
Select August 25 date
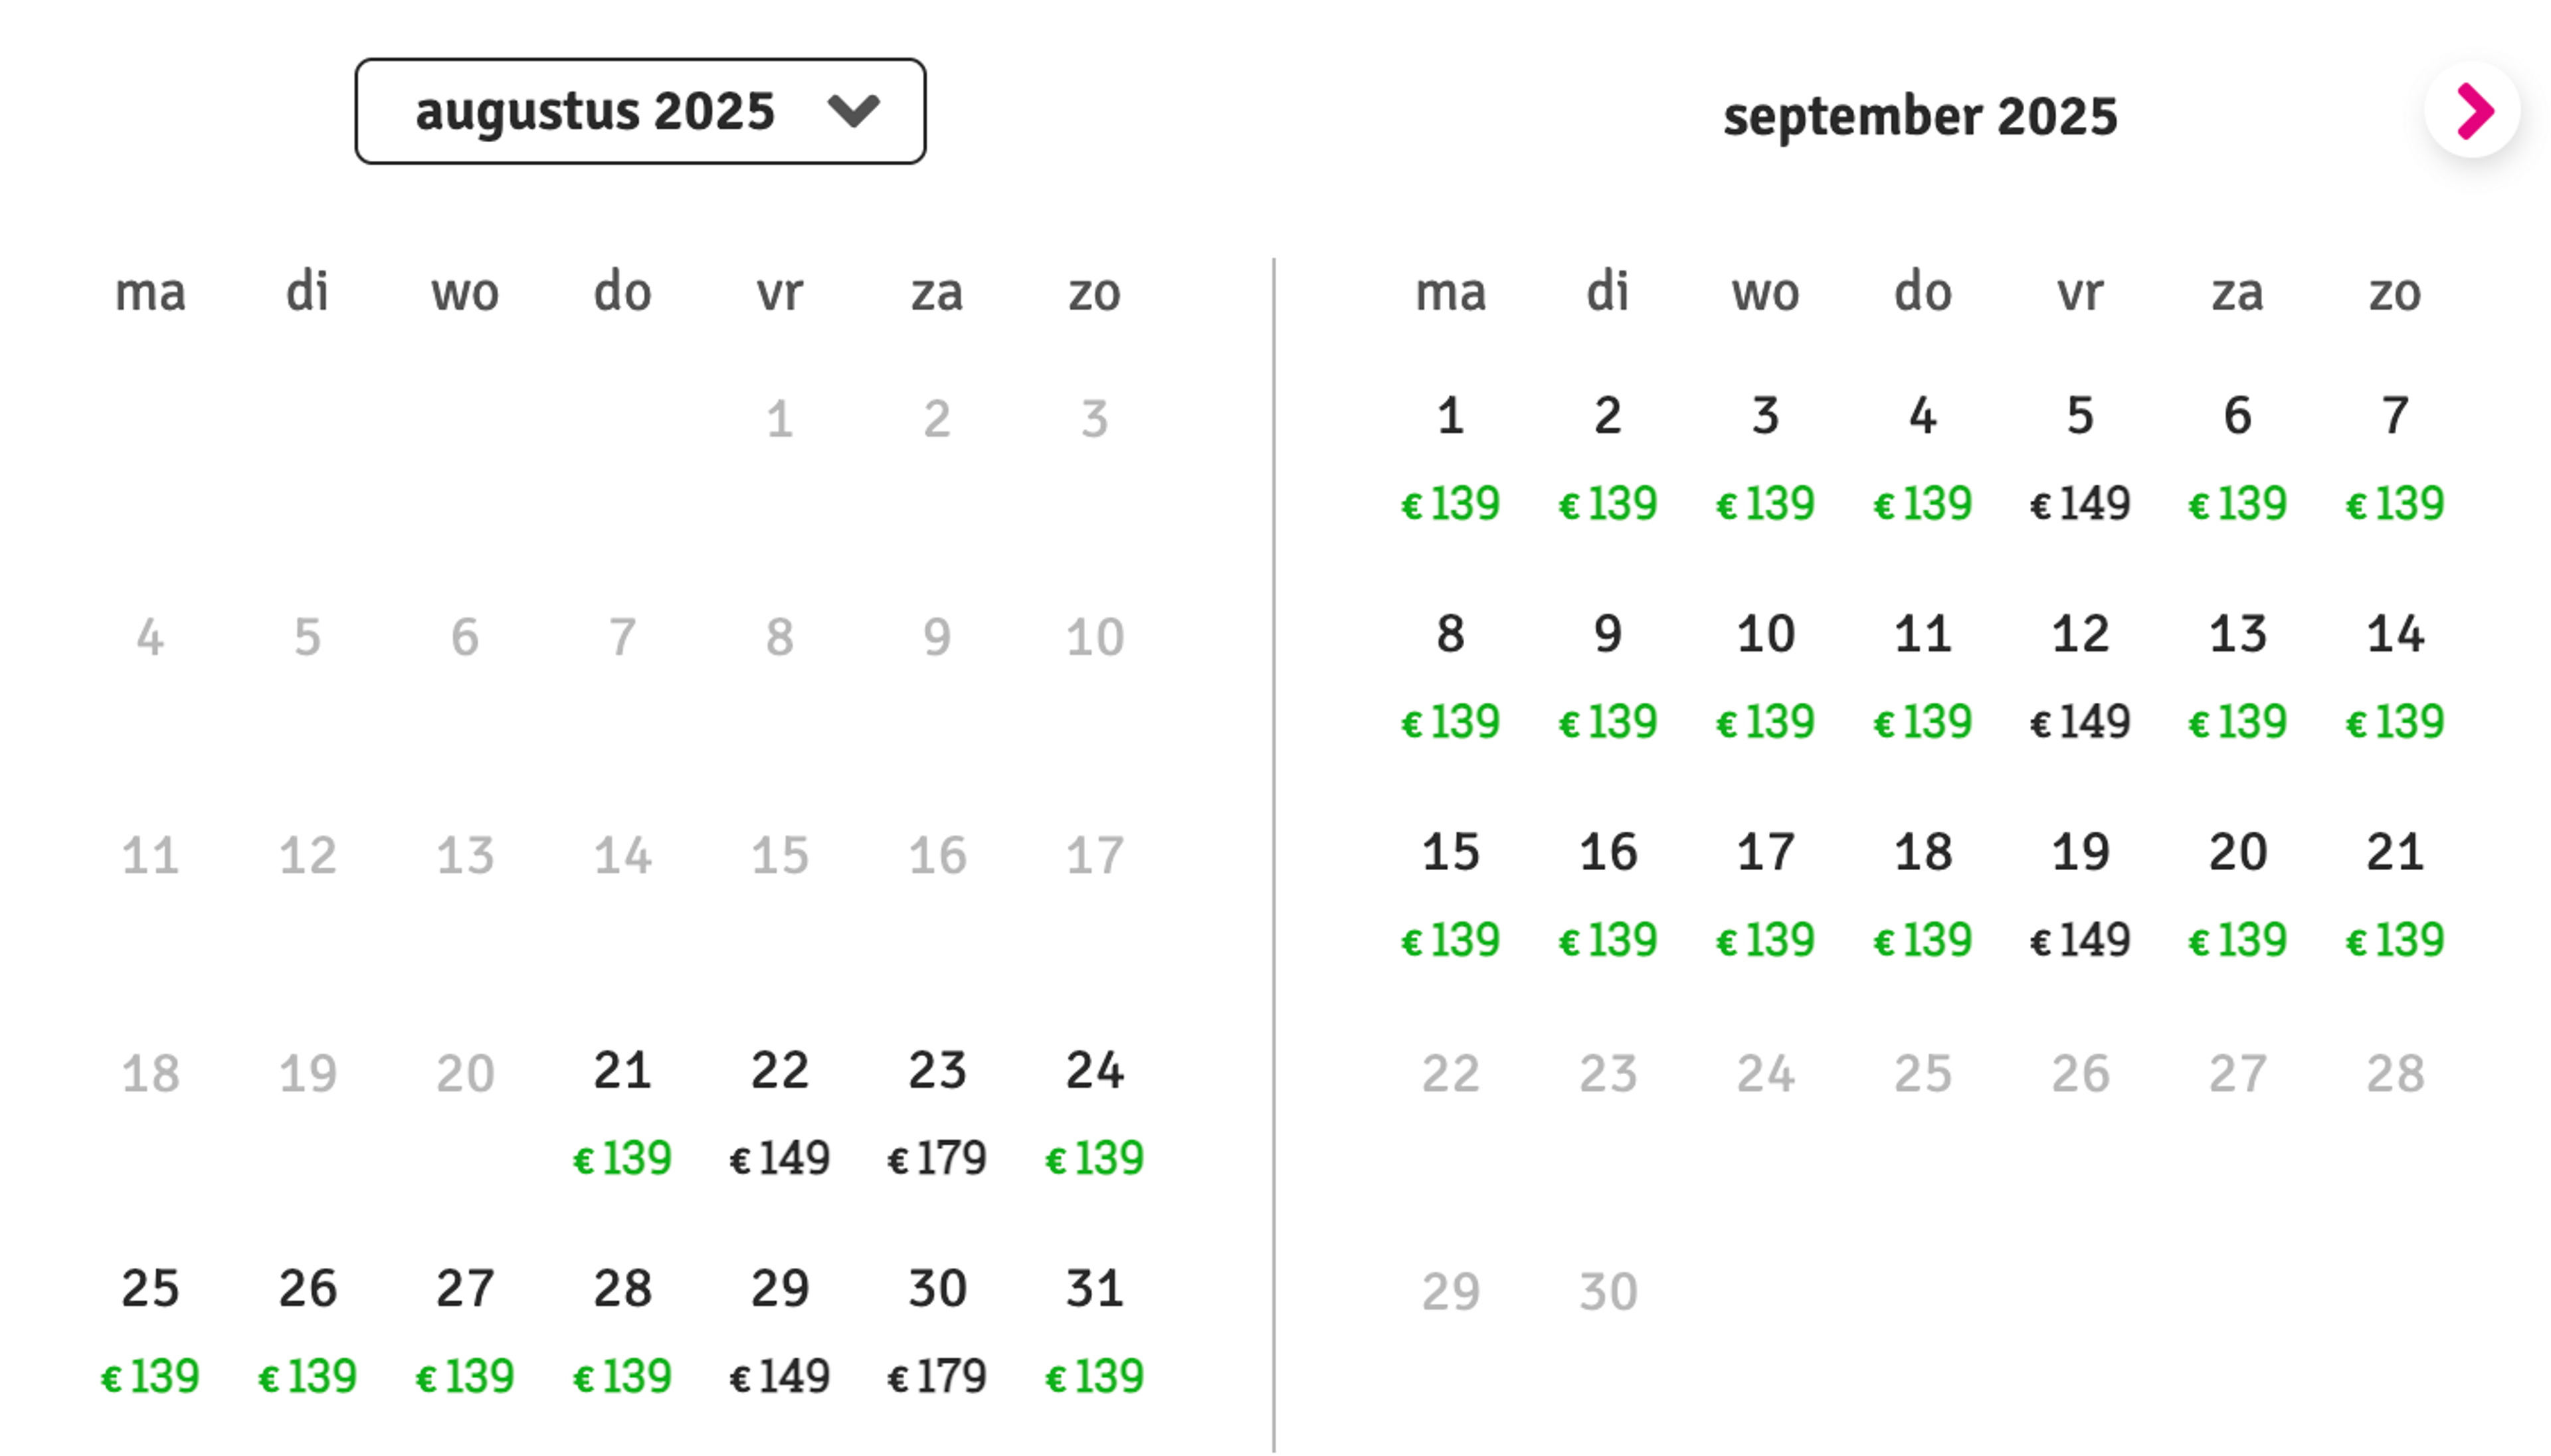tap(150, 1330)
